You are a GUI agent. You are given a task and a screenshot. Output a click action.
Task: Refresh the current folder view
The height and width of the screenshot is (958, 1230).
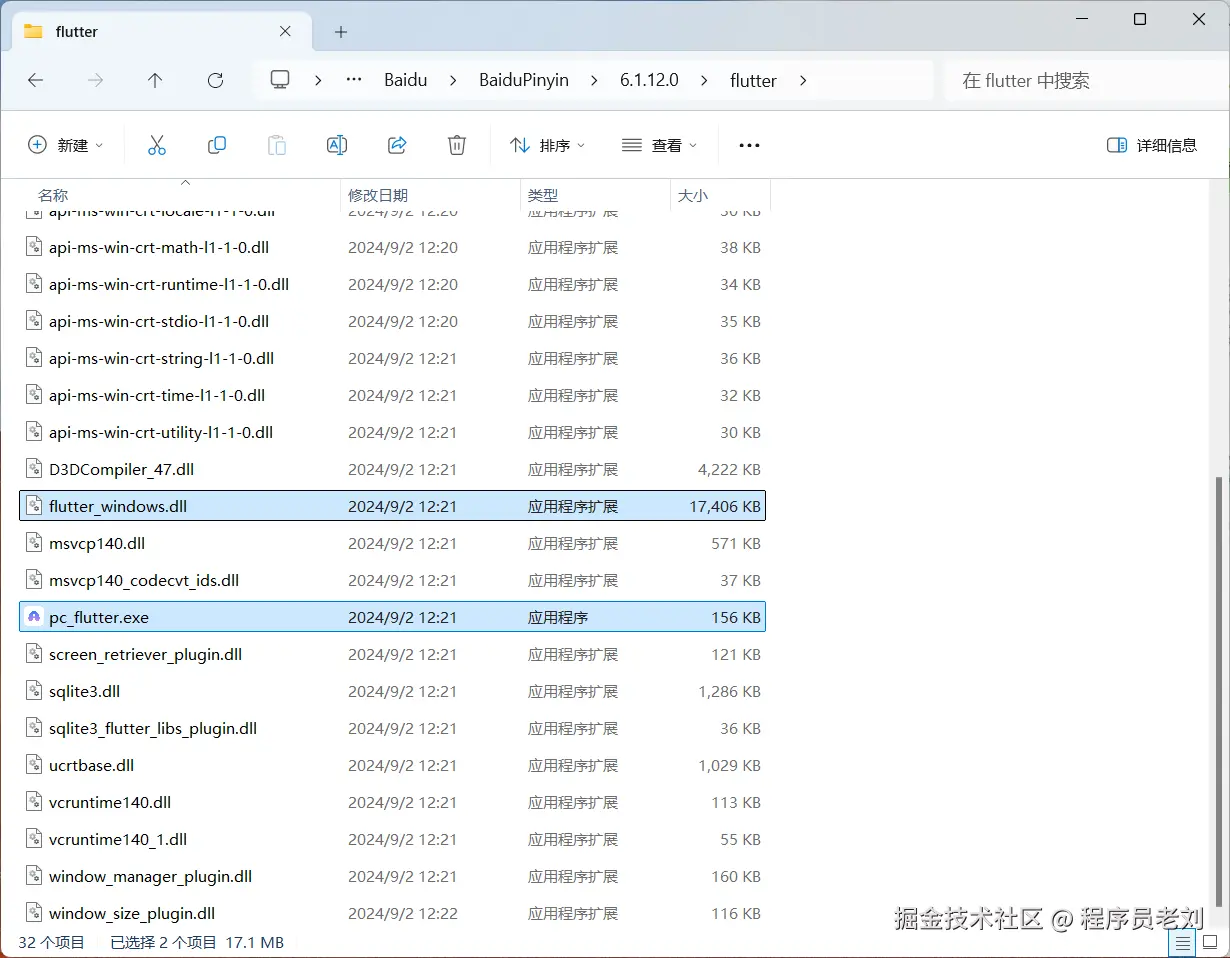215,80
